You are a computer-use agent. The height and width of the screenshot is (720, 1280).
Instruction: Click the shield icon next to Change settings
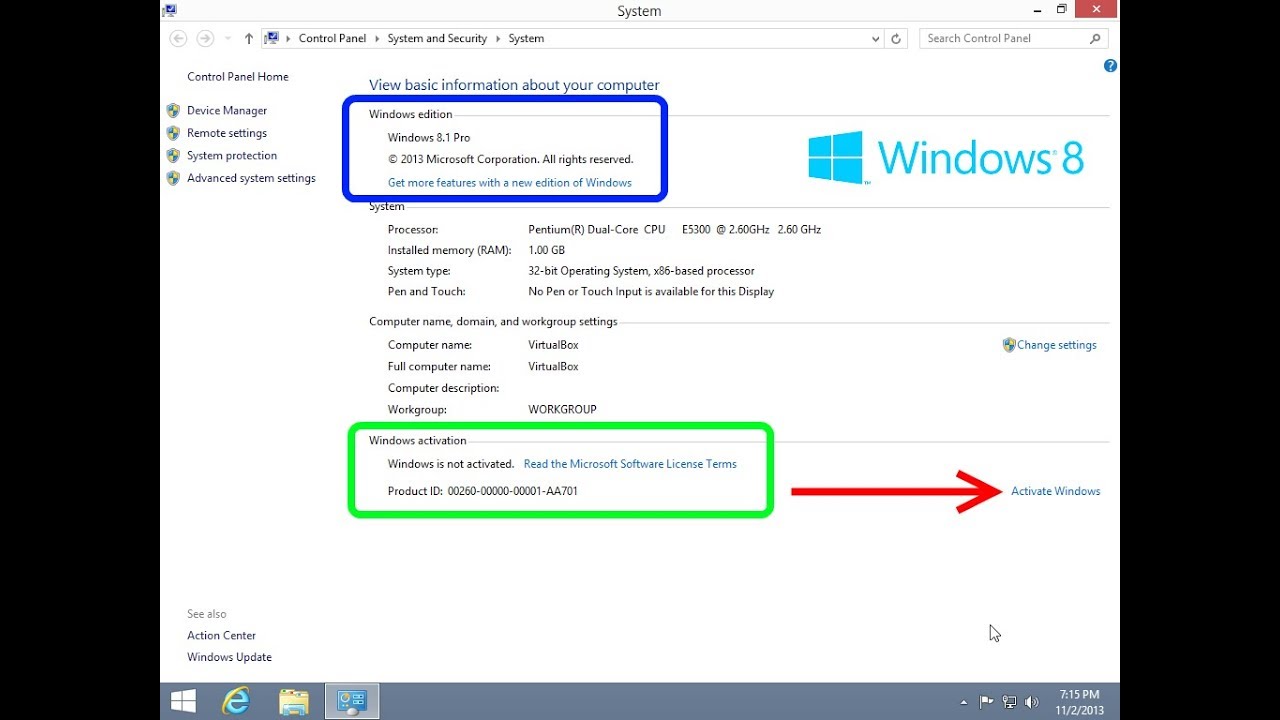(x=1009, y=345)
